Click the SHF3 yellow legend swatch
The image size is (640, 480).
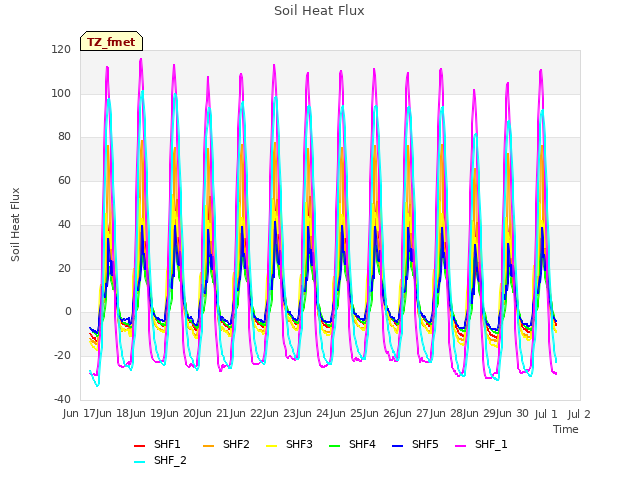tap(271, 446)
